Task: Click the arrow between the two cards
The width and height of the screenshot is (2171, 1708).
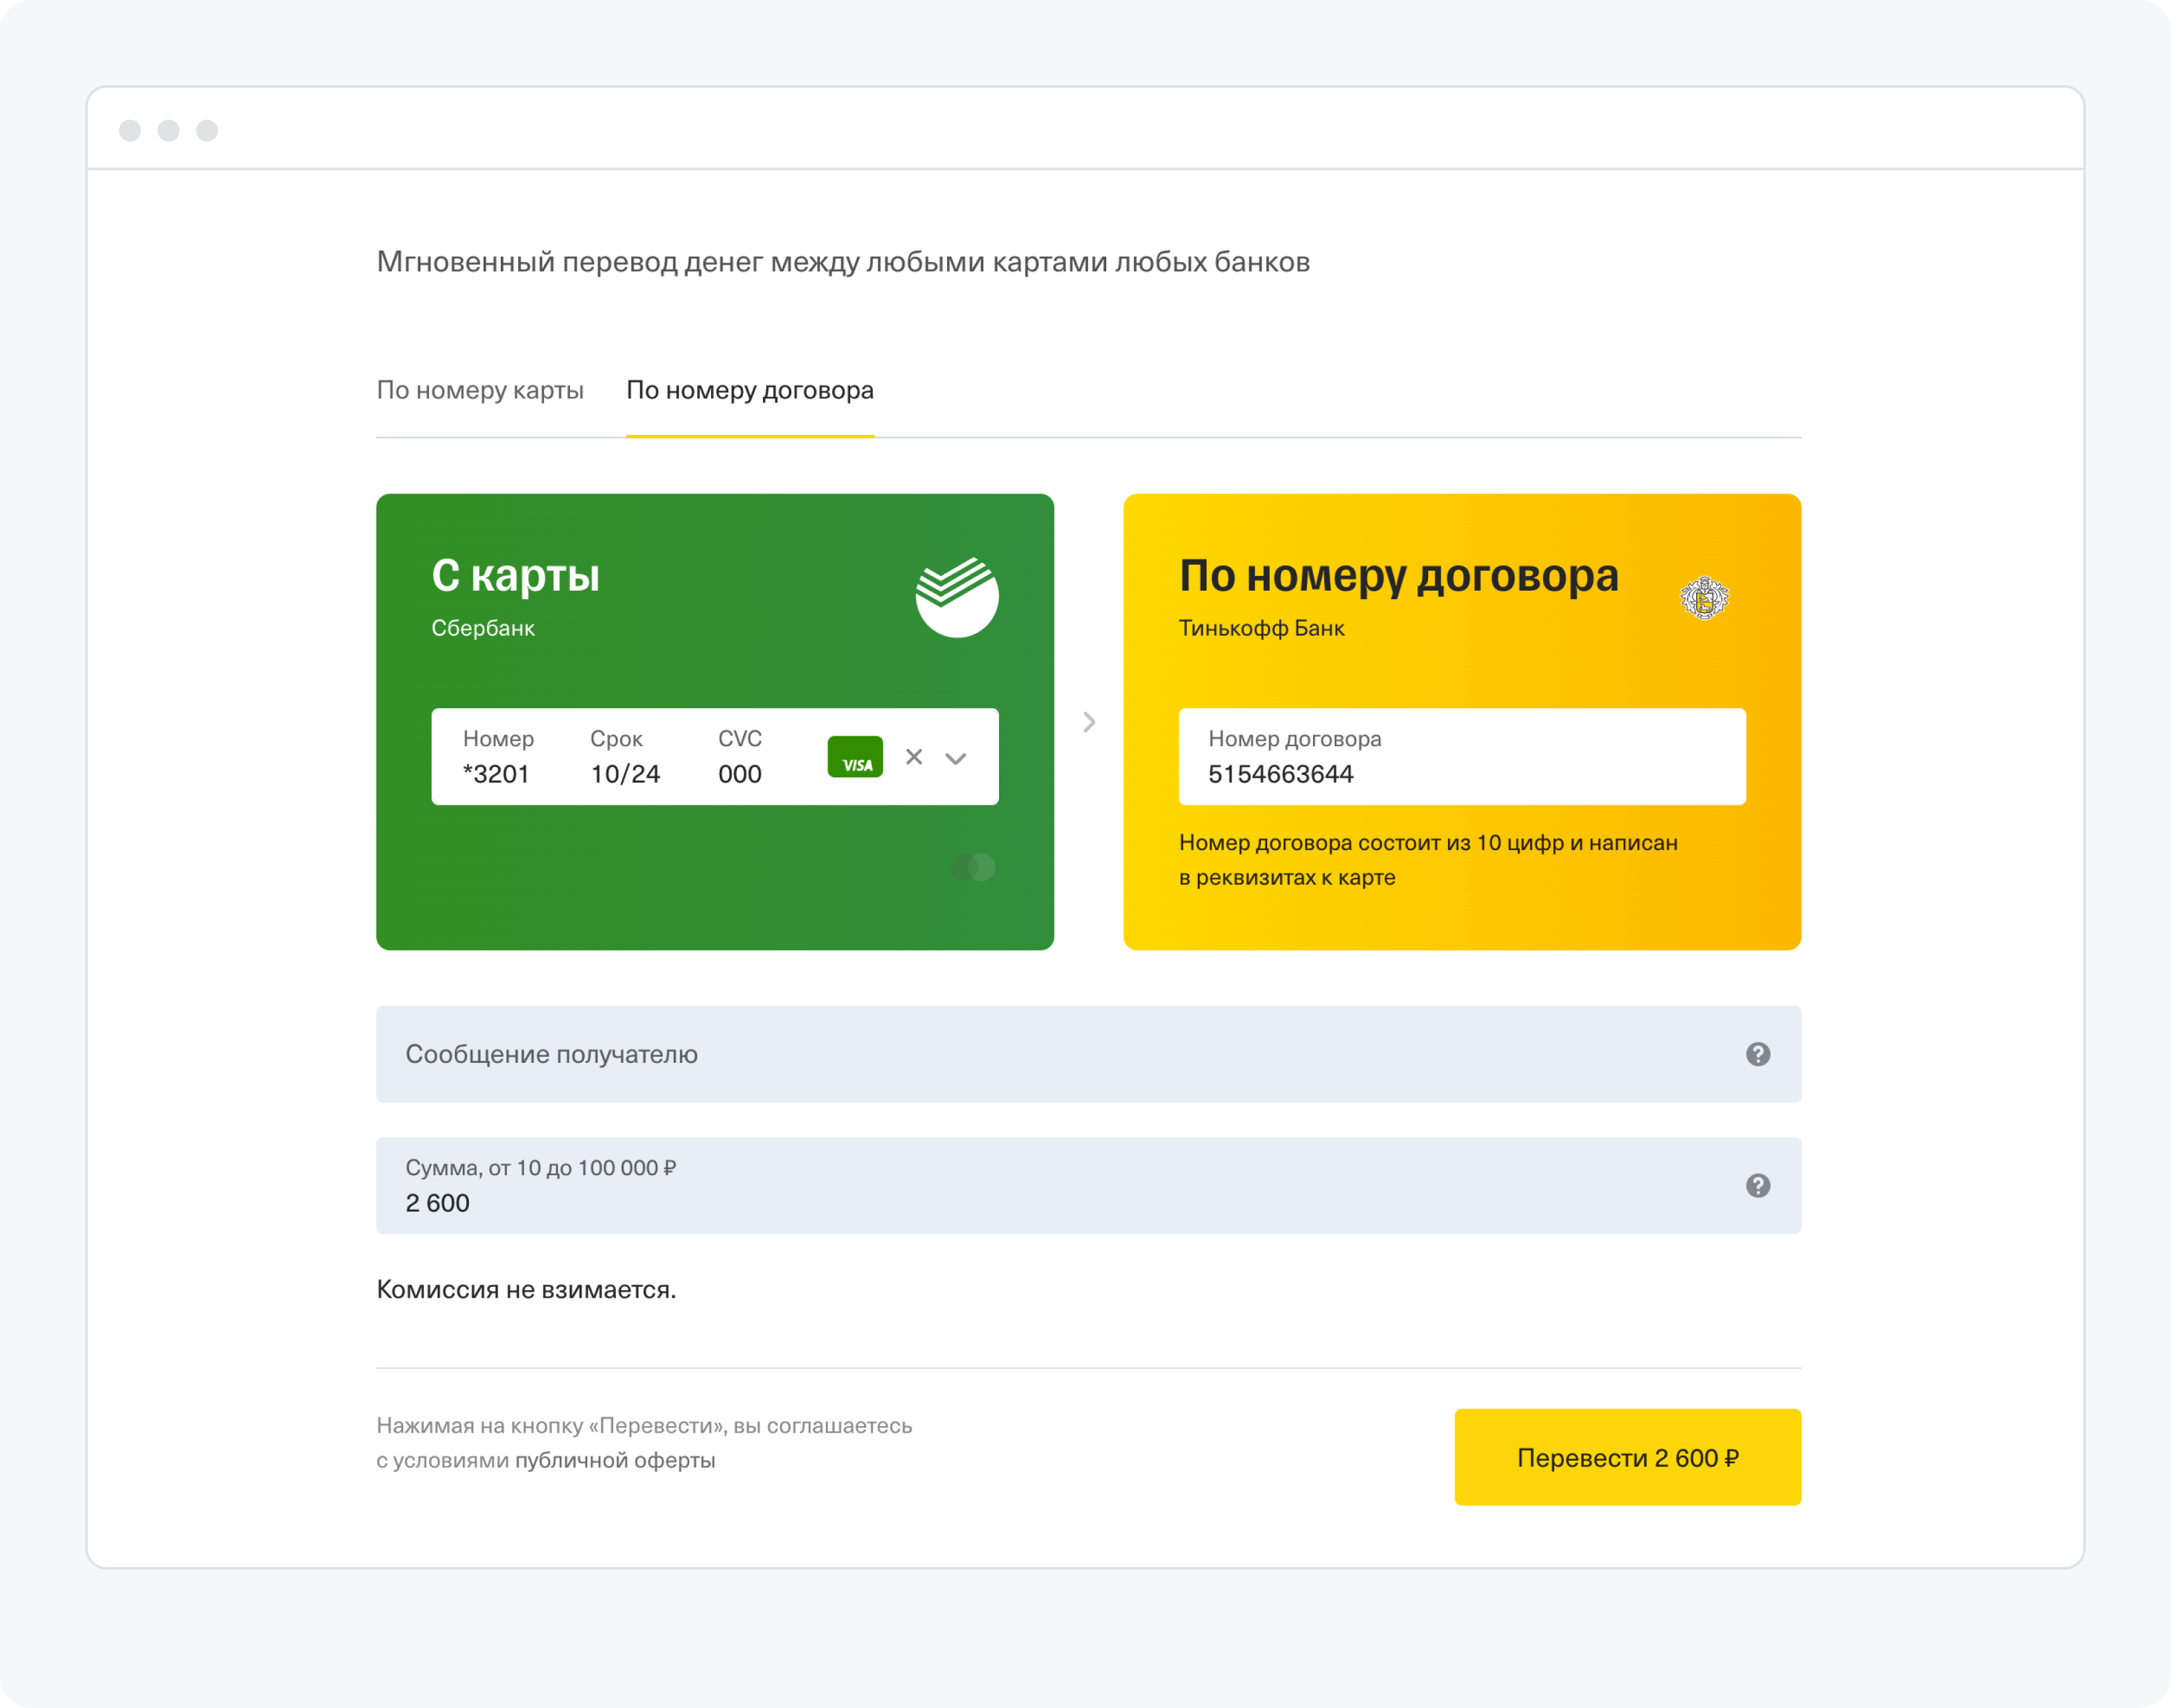Action: (x=1089, y=722)
